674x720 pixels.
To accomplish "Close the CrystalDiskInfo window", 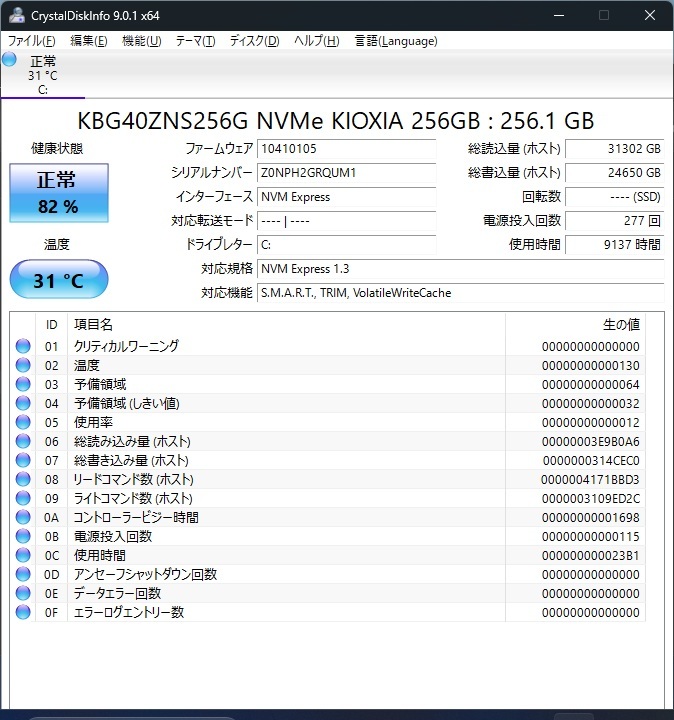I will [x=650, y=15].
